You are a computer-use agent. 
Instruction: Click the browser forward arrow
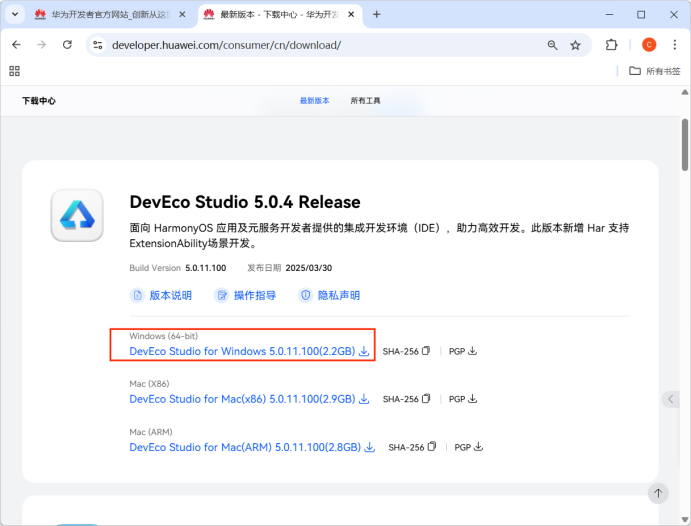41,44
